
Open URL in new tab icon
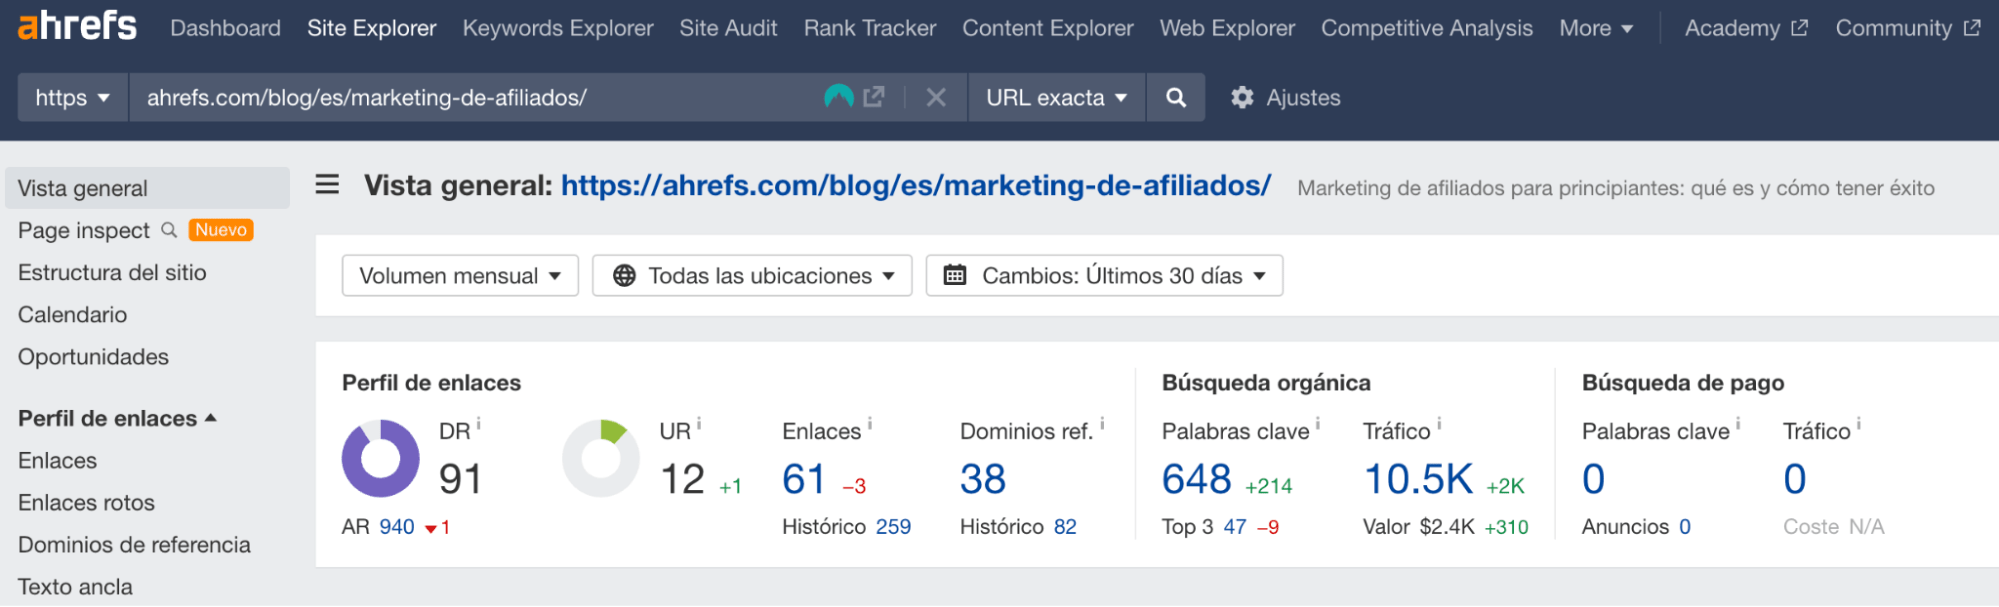pyautogui.click(x=874, y=97)
